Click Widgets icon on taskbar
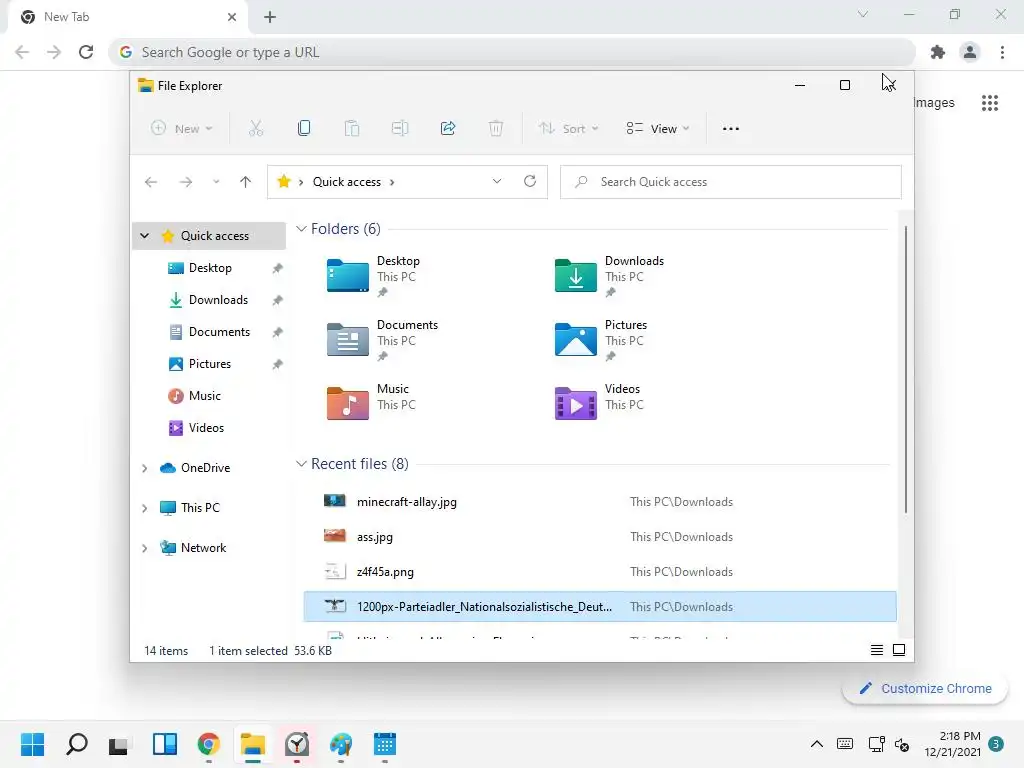The image size is (1024, 768). 165,744
